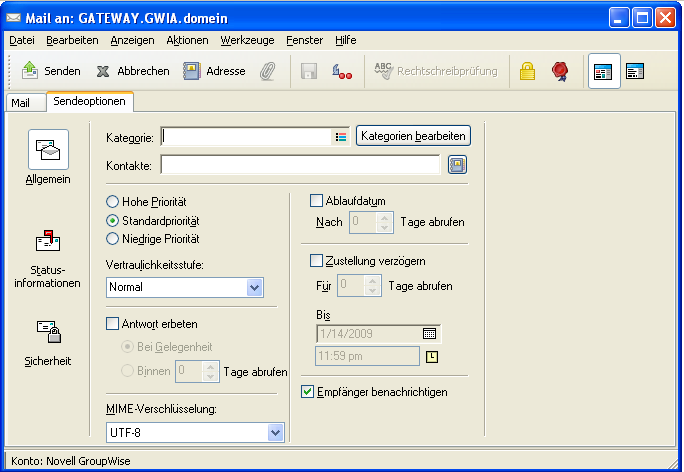Click the yellow padlock encrypt icon
684x472 pixels.
(x=527, y=71)
